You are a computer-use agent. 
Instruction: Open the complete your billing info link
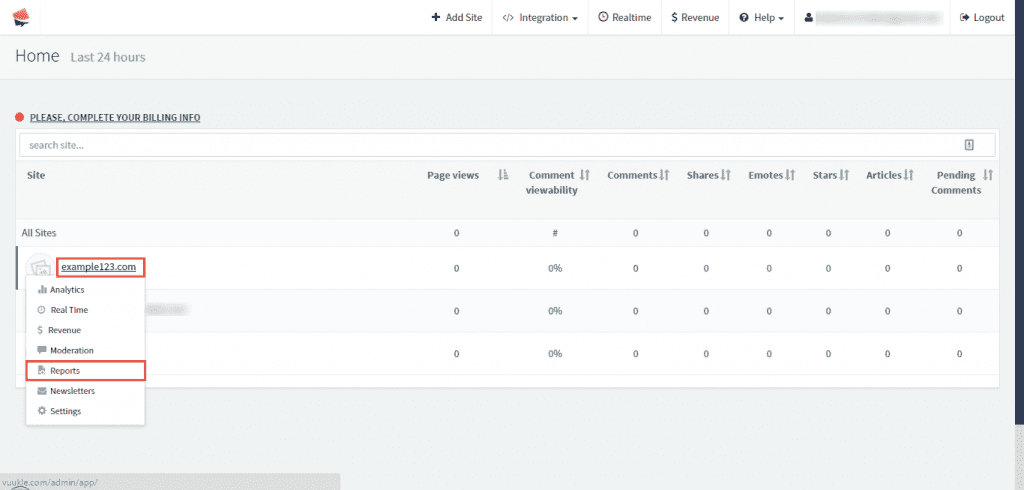pyautogui.click(x=115, y=118)
